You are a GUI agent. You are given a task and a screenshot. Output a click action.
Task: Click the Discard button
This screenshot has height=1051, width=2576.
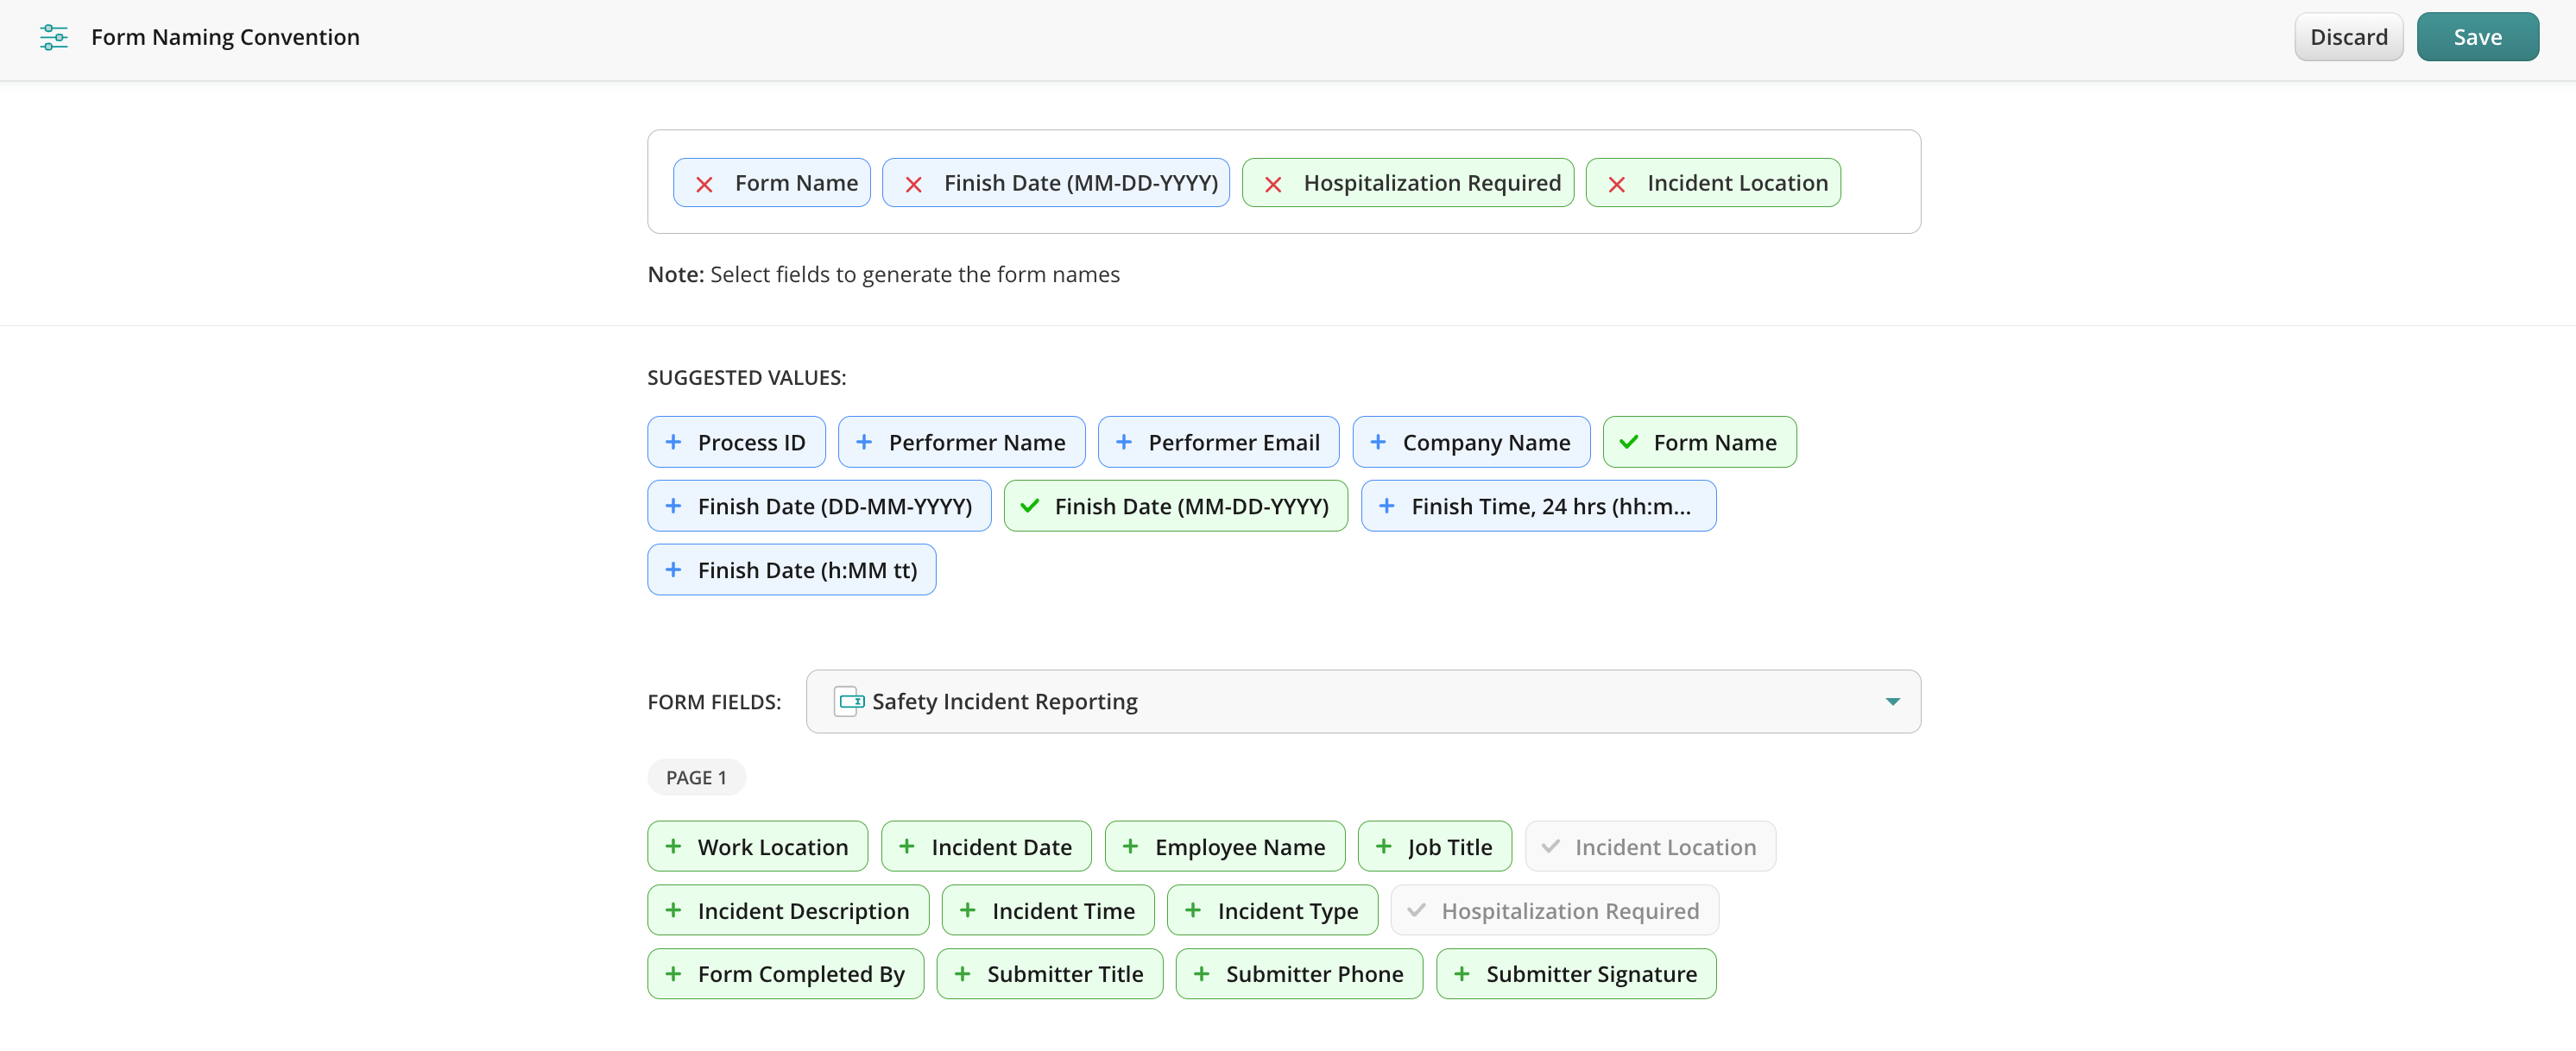[2347, 37]
